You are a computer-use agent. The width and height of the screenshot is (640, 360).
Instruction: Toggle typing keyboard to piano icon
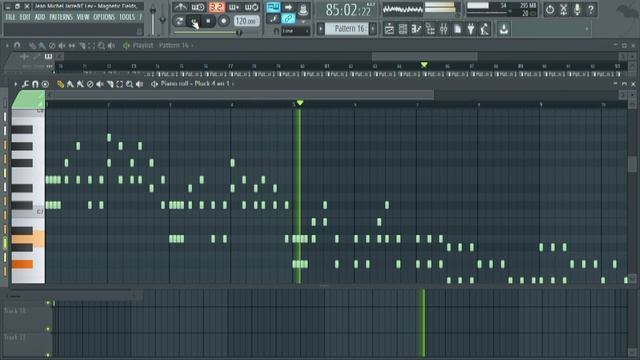pyautogui.click(x=273, y=7)
